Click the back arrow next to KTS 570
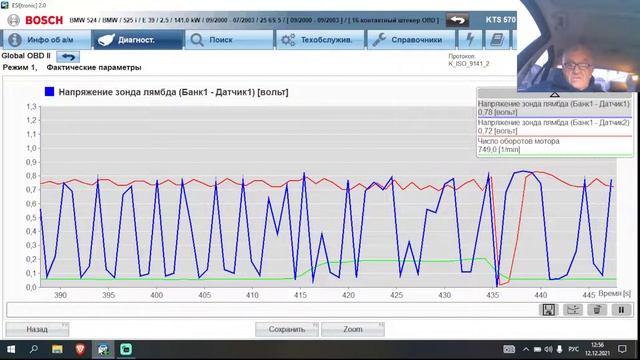Viewport: 640px width, 360px height. (458, 20)
